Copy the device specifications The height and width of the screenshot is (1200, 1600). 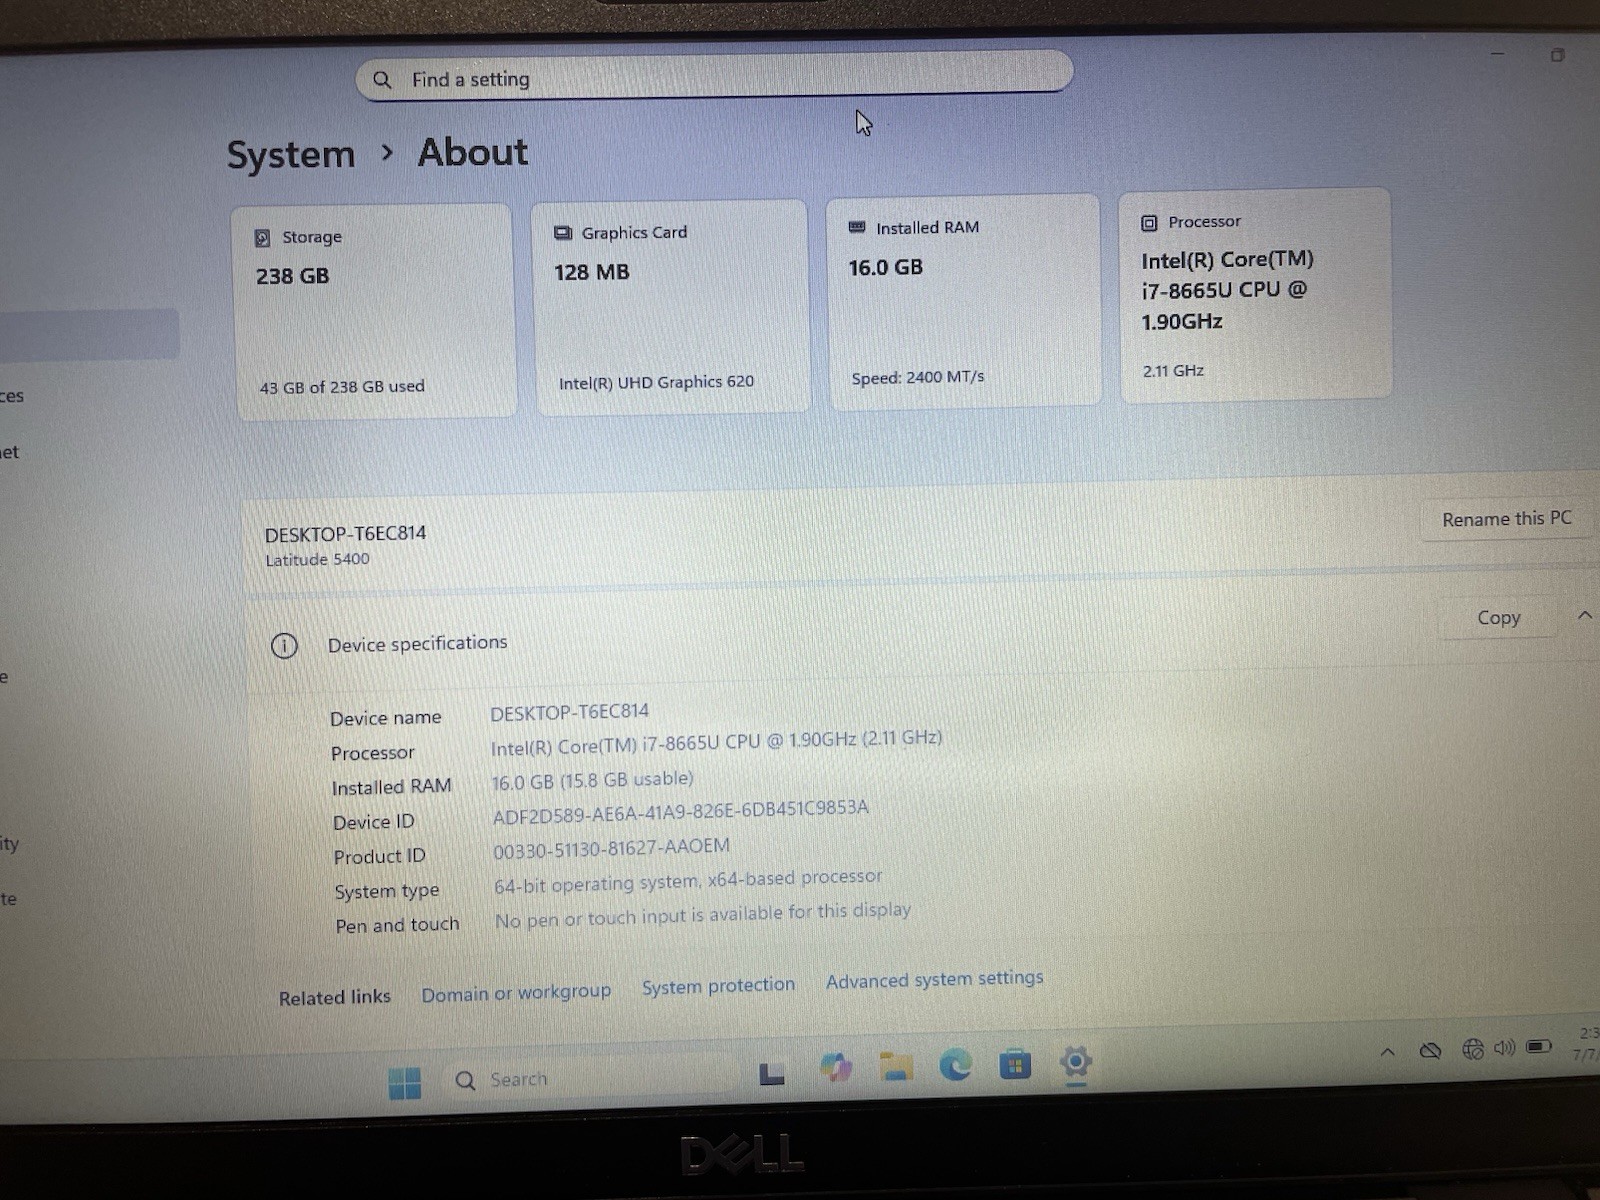pyautogui.click(x=1498, y=618)
